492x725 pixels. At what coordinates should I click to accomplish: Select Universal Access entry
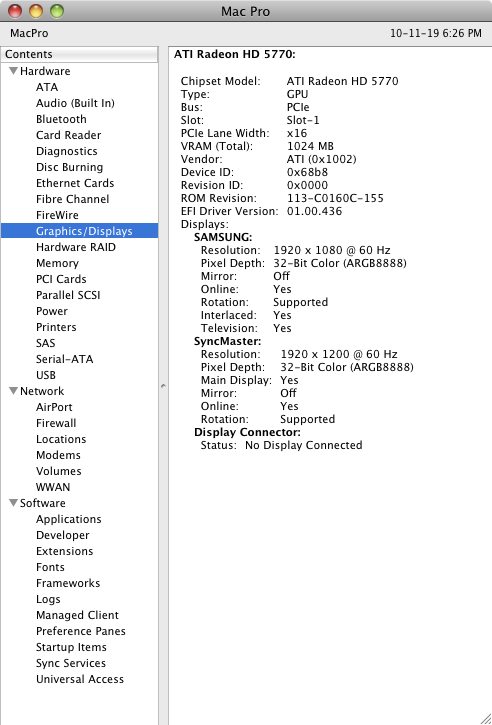80,679
